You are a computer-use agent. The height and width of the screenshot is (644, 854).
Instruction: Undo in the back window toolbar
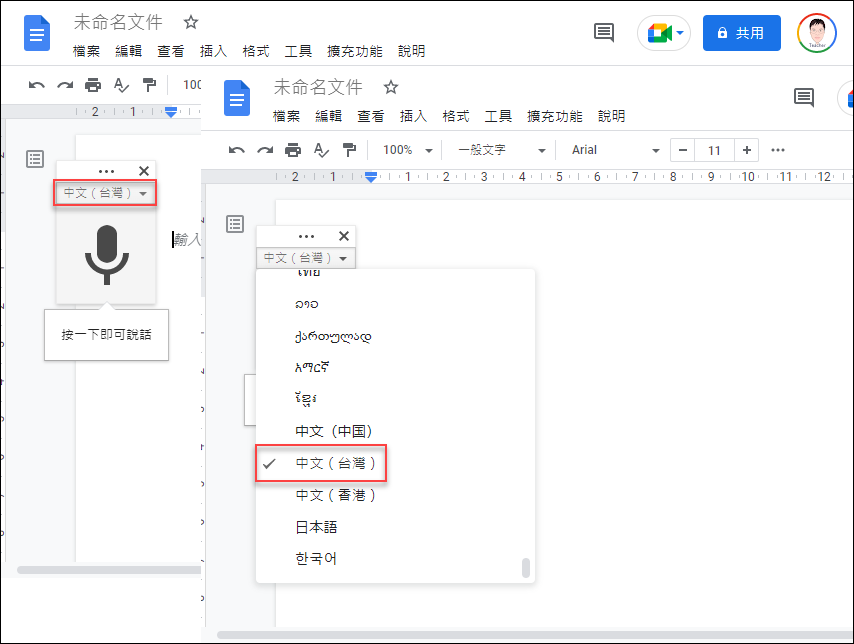pyautogui.click(x=36, y=85)
